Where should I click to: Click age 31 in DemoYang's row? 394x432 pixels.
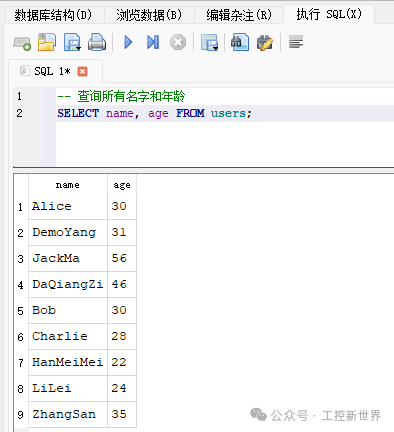click(122, 232)
